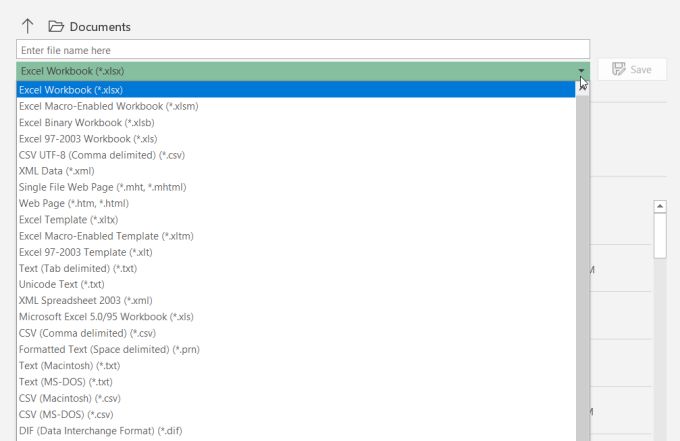680x441 pixels.
Task: Select Excel Macro-Enabled Workbook (*.xlsm)
Action: coord(296,106)
